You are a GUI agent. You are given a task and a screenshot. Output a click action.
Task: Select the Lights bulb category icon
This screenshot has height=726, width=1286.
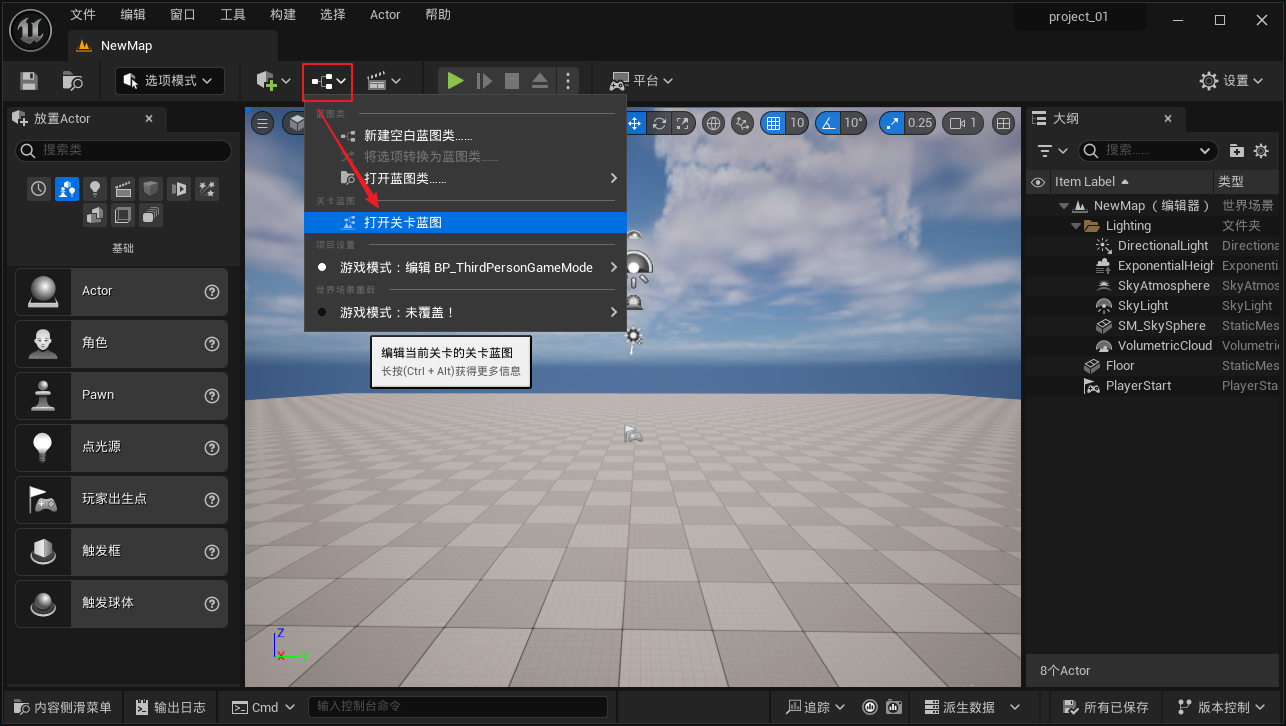point(95,188)
